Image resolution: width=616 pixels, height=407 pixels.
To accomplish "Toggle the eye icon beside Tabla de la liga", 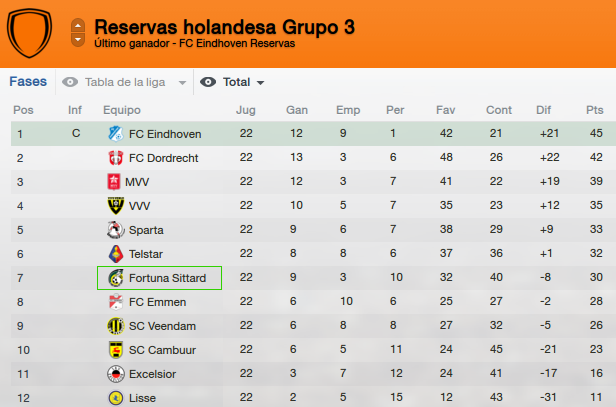I will [70, 82].
